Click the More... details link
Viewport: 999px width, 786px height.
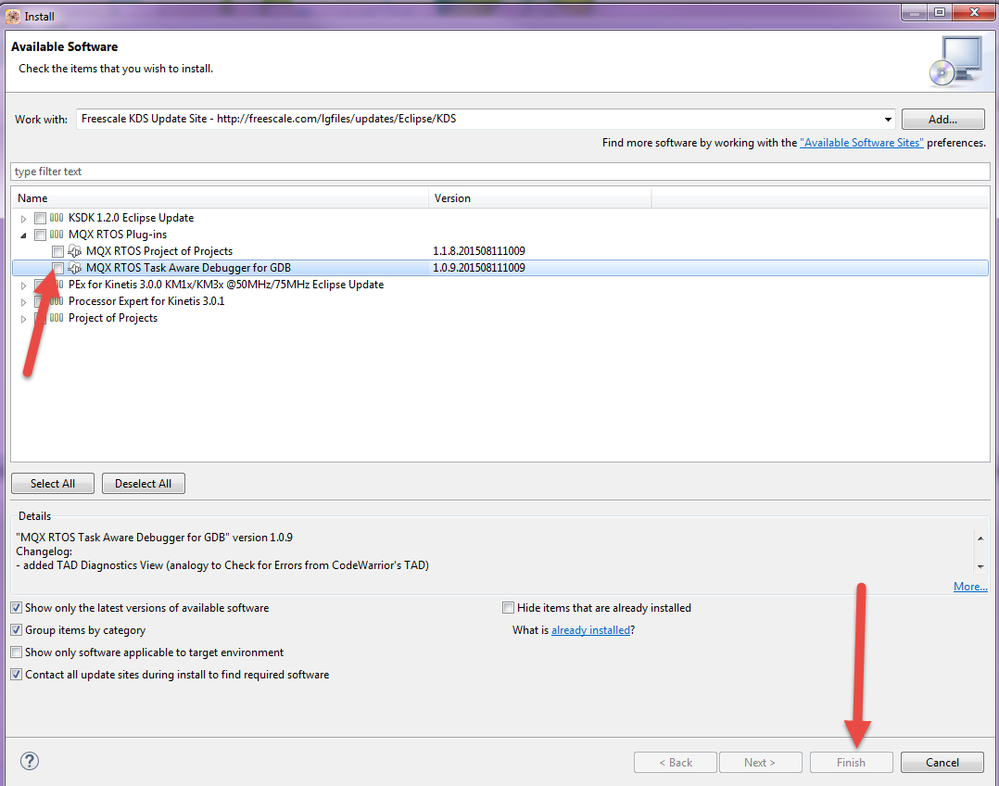tap(970, 587)
